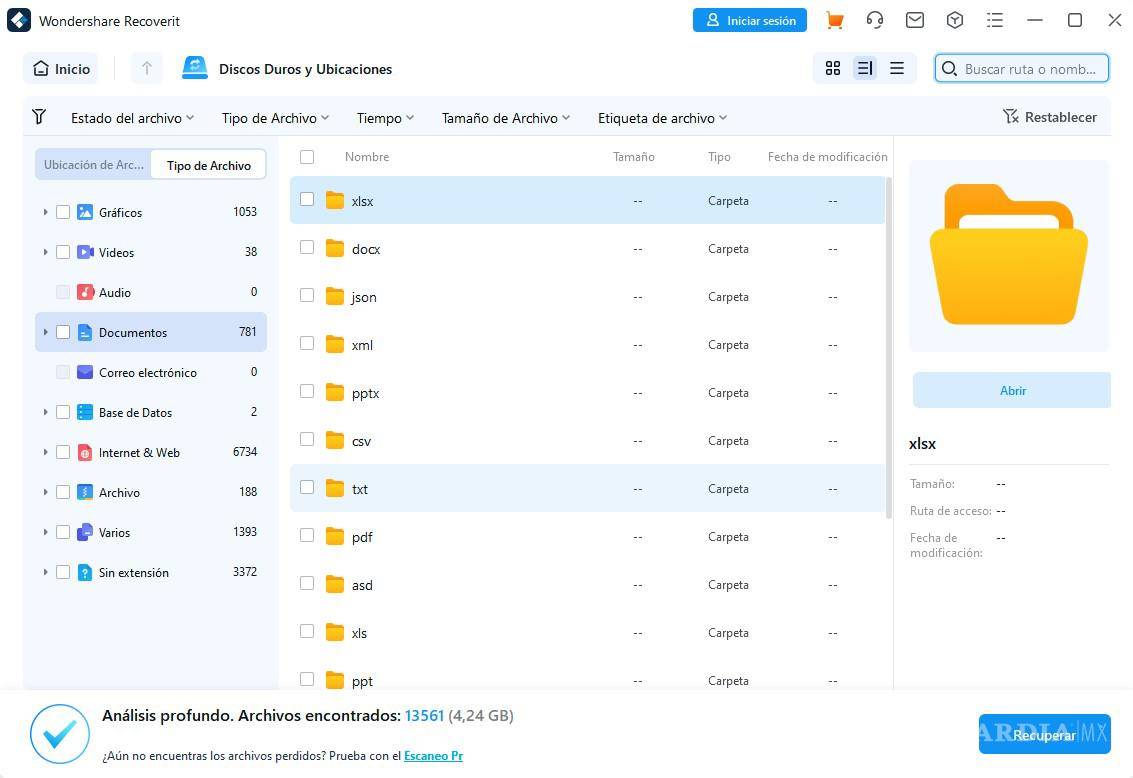Click the drive toolkit hexagon icon
Image resolution: width=1133 pixels, height=778 pixels.
954,19
